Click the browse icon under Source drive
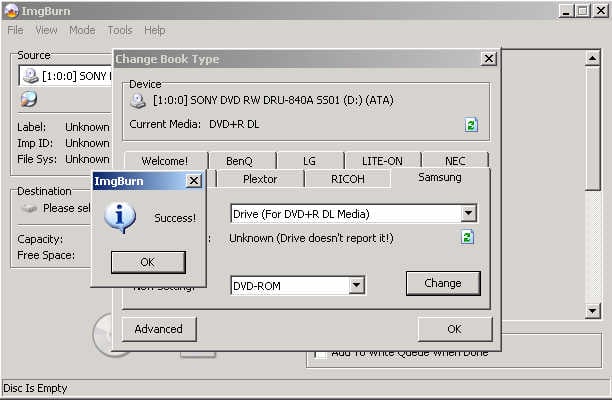 click(29, 100)
